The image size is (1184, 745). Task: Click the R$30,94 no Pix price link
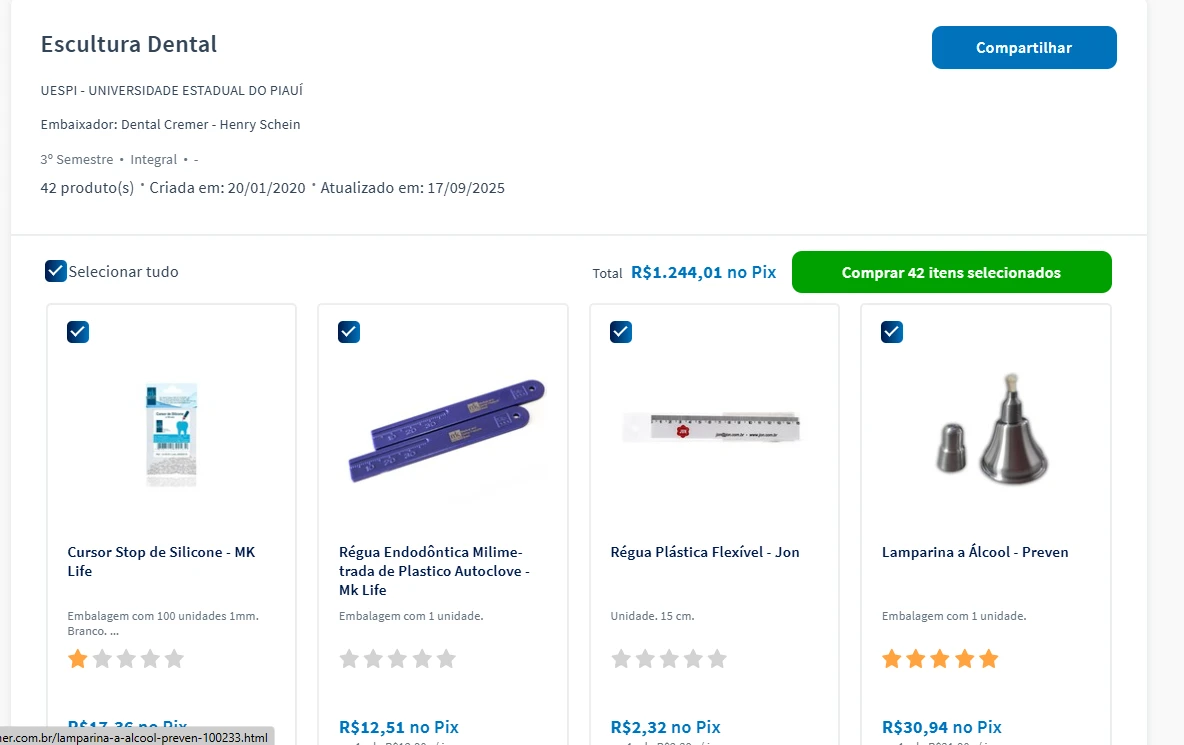coord(940,727)
